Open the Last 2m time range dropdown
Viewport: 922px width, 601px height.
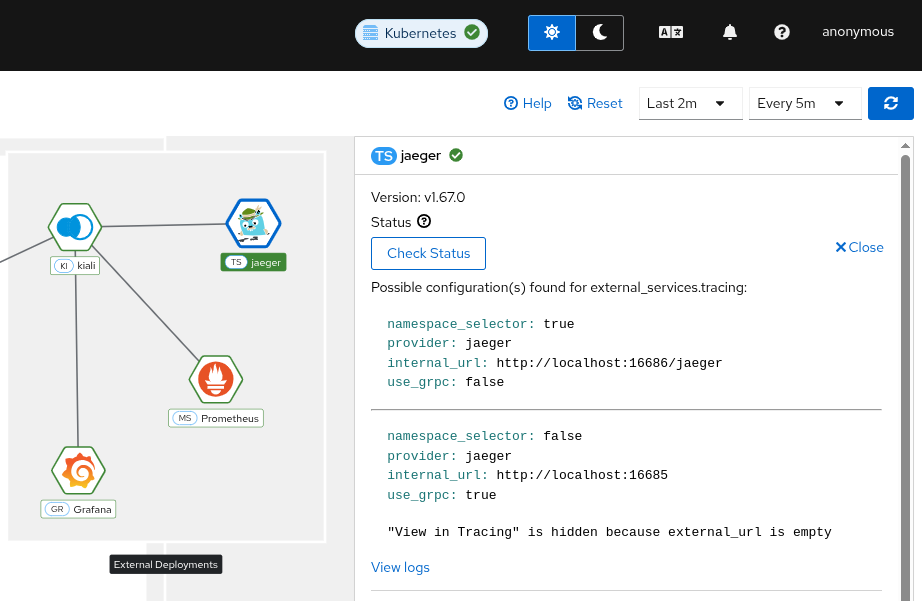(690, 103)
